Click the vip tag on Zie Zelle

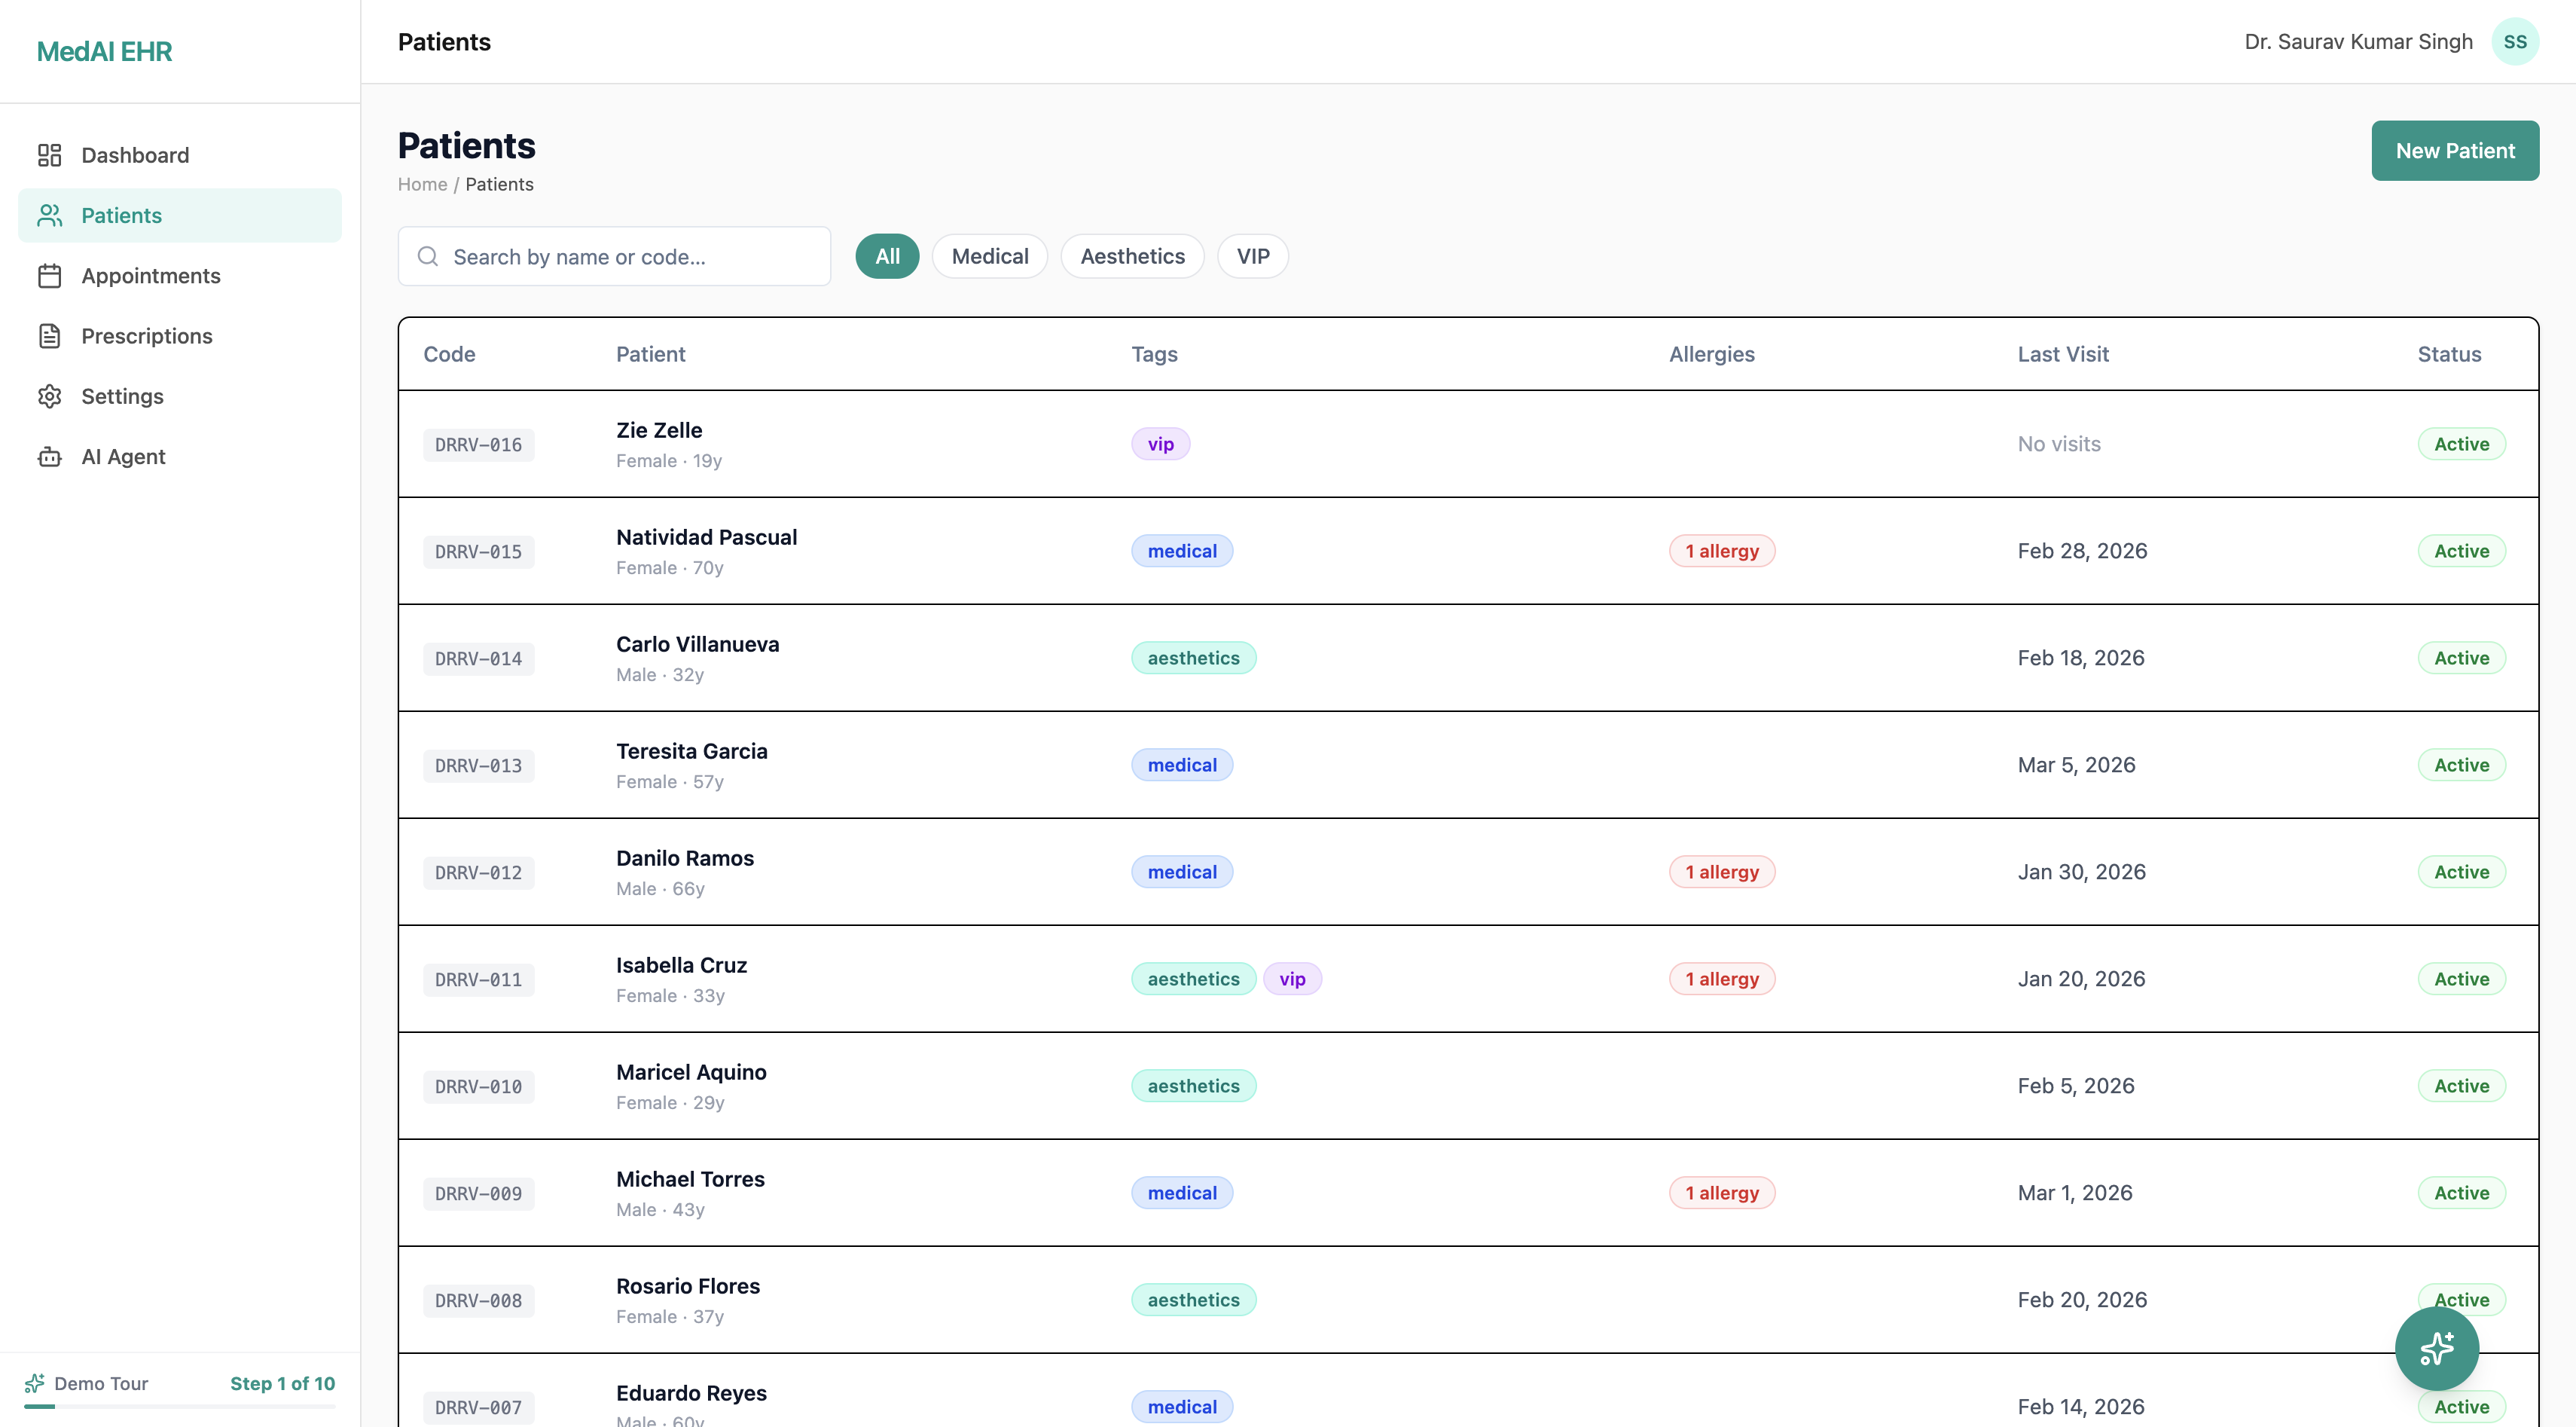point(1160,444)
